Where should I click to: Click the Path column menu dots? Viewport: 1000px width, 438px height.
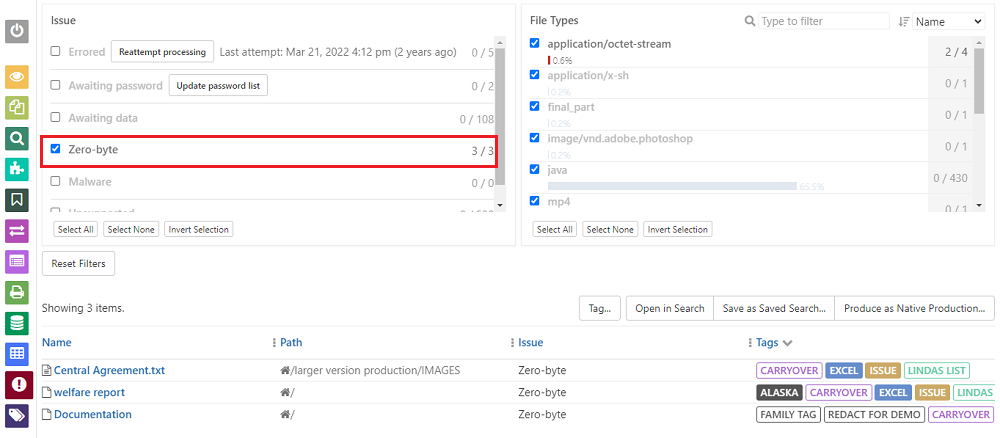click(x=513, y=343)
